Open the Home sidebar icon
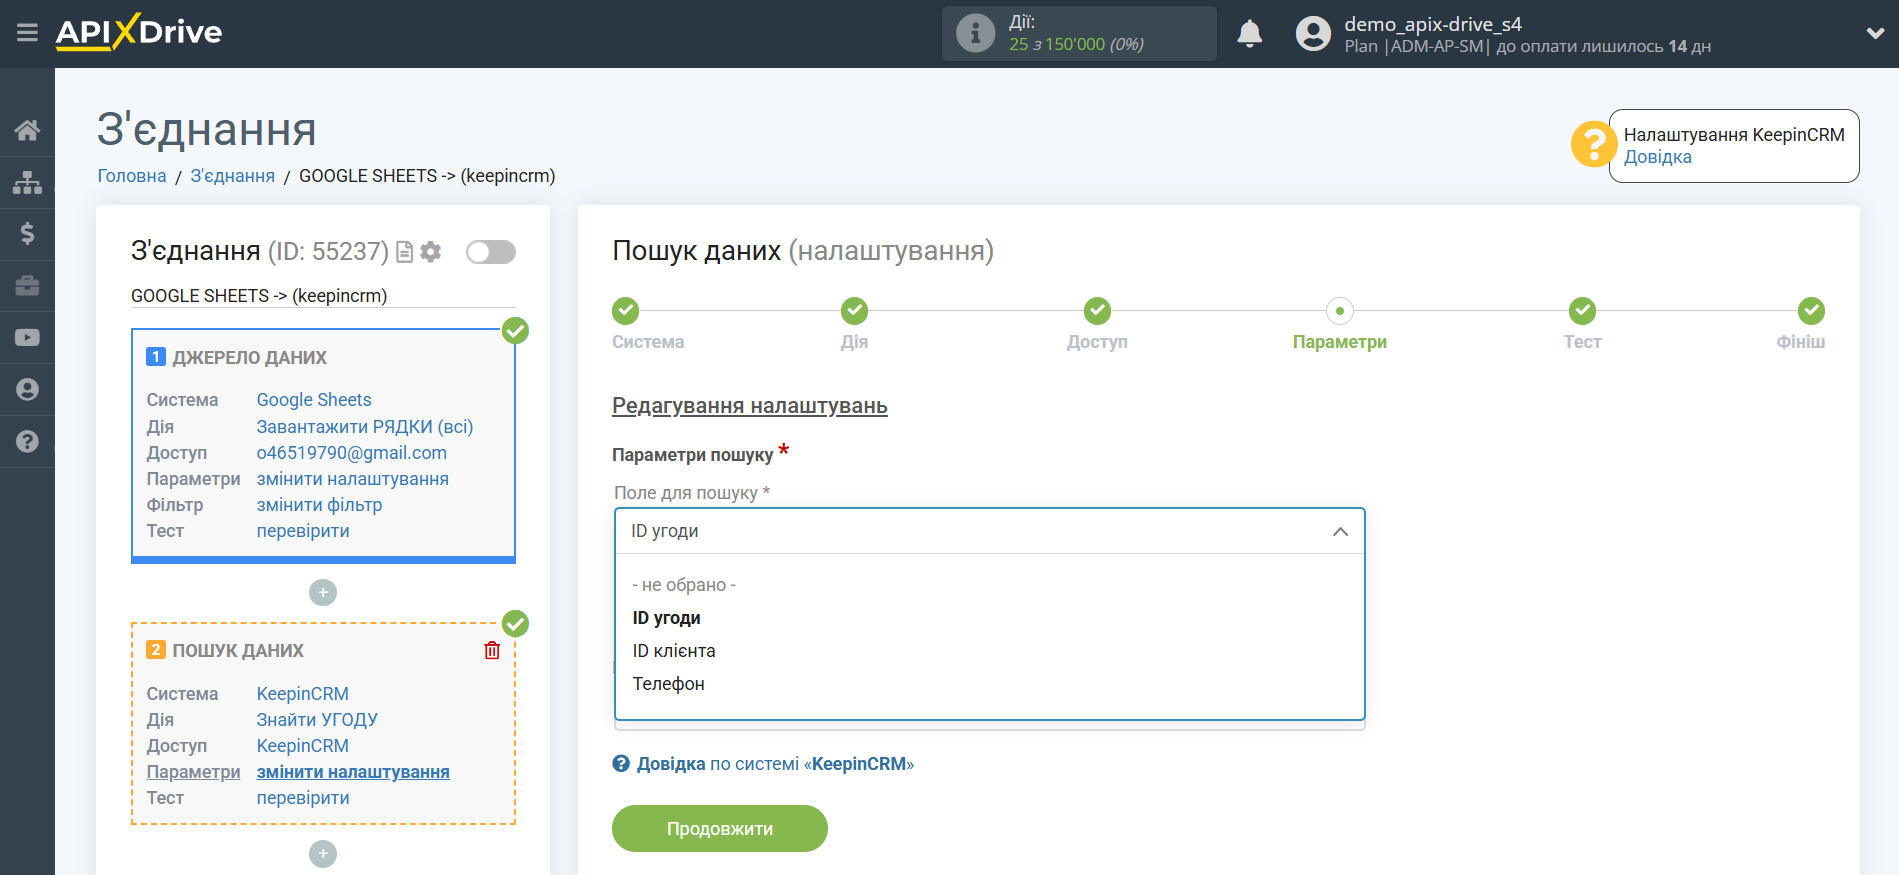Screen dimensions: 1899x875 click(x=27, y=130)
